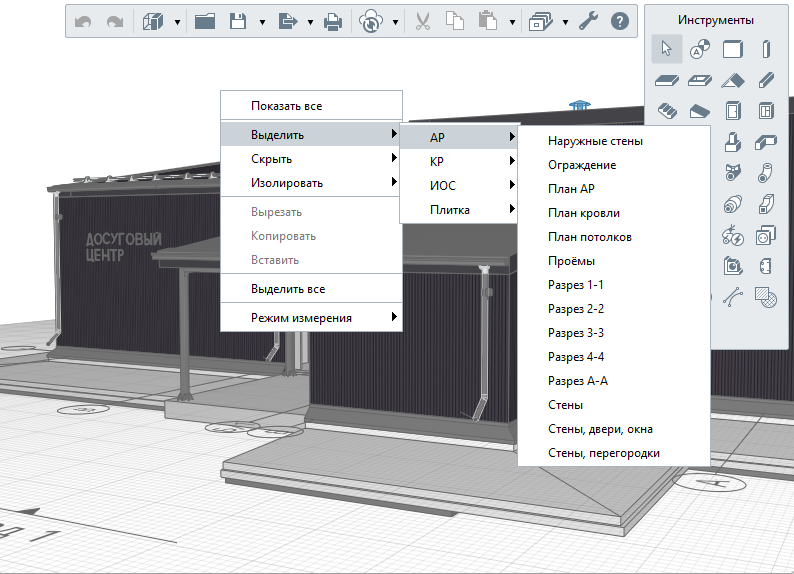Click the Print icon in toolbar

click(333, 21)
